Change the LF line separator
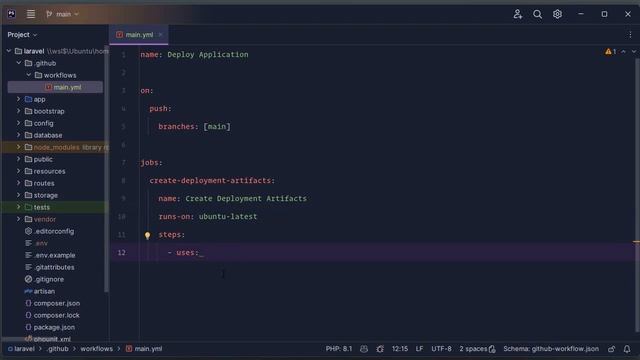The width and height of the screenshot is (640, 360). [419, 349]
